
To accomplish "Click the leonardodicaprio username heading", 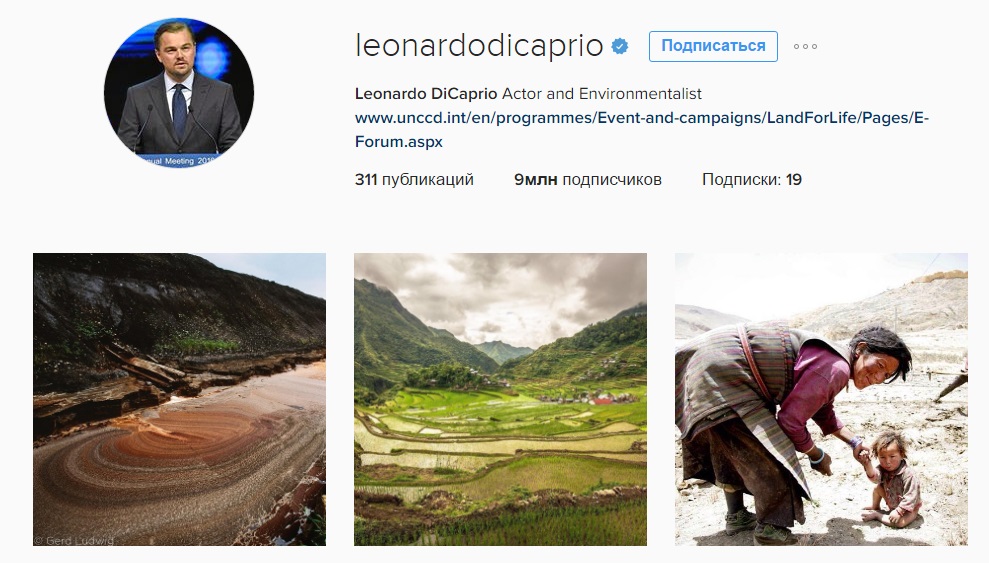I will pos(479,45).
